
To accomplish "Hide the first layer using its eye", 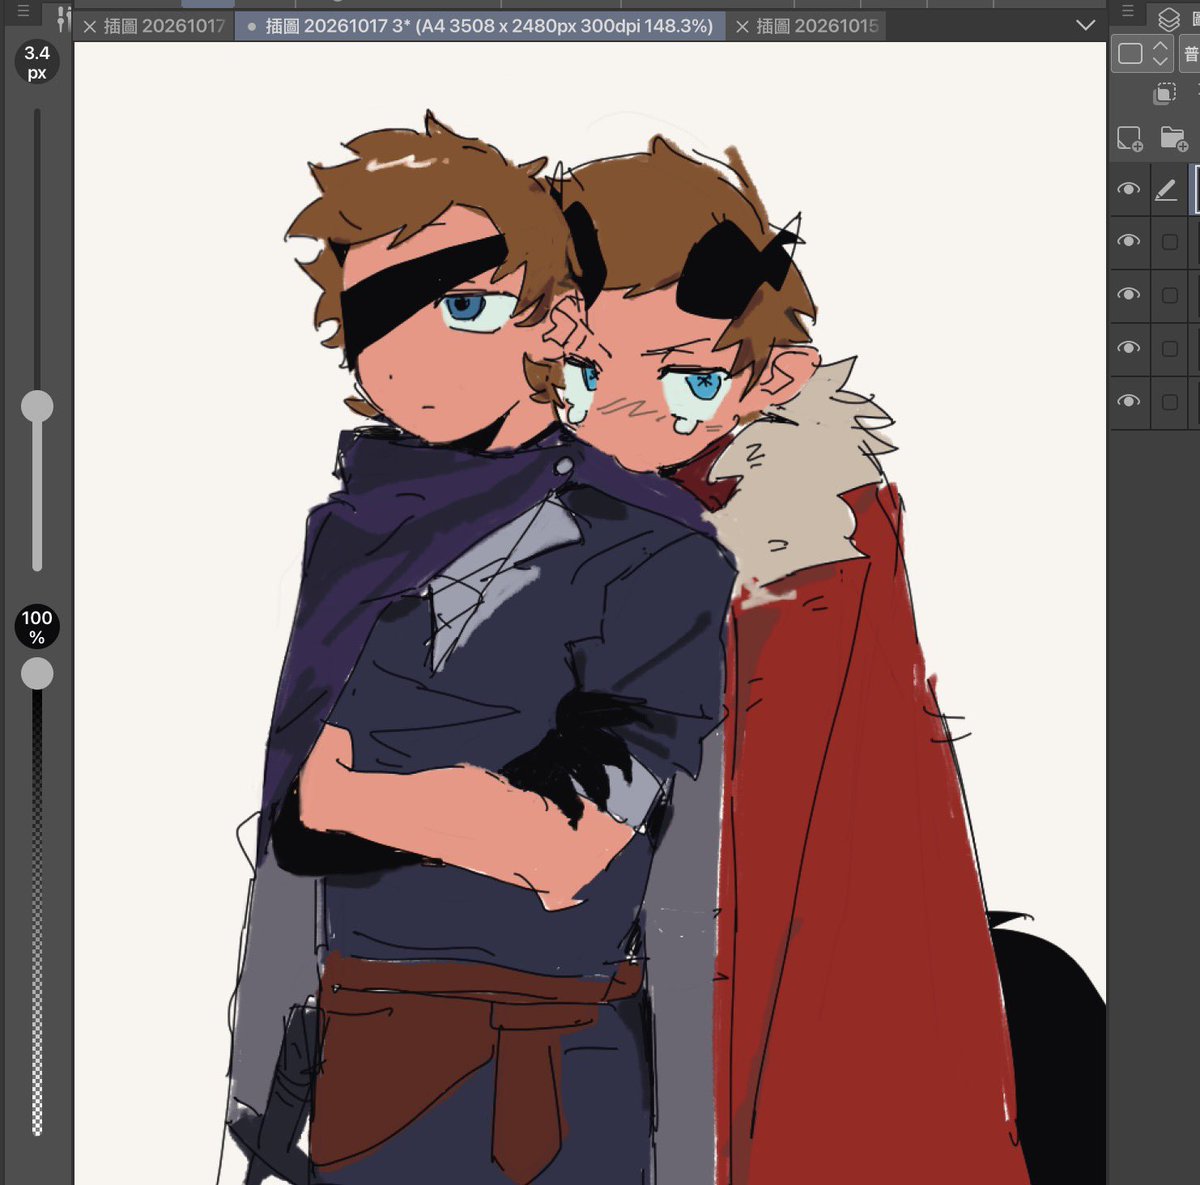I will 1129,189.
